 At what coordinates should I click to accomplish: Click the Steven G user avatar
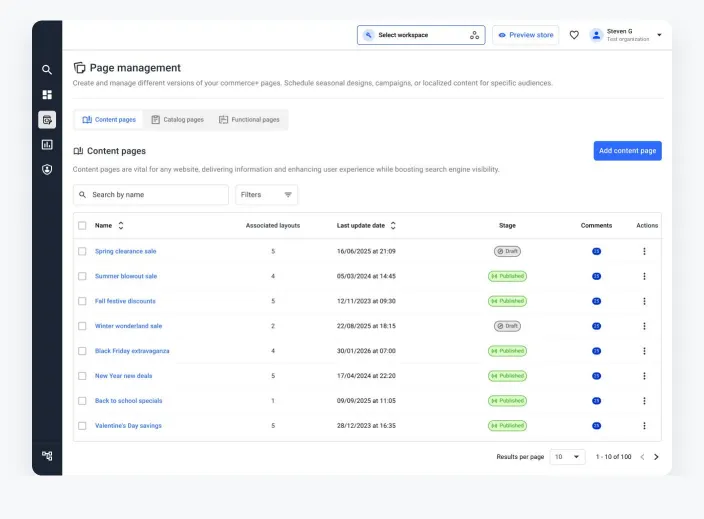tap(596, 35)
